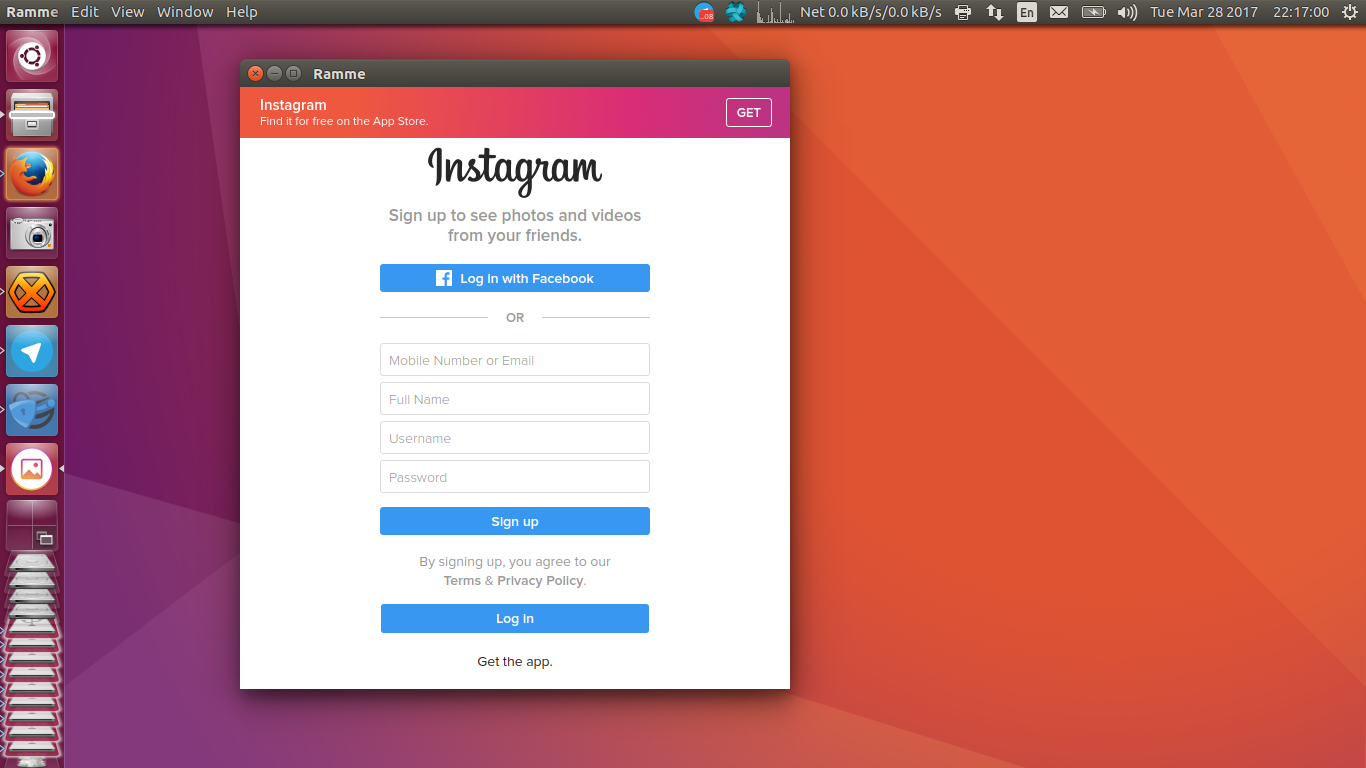Maximize the Ramme window

click(293, 73)
